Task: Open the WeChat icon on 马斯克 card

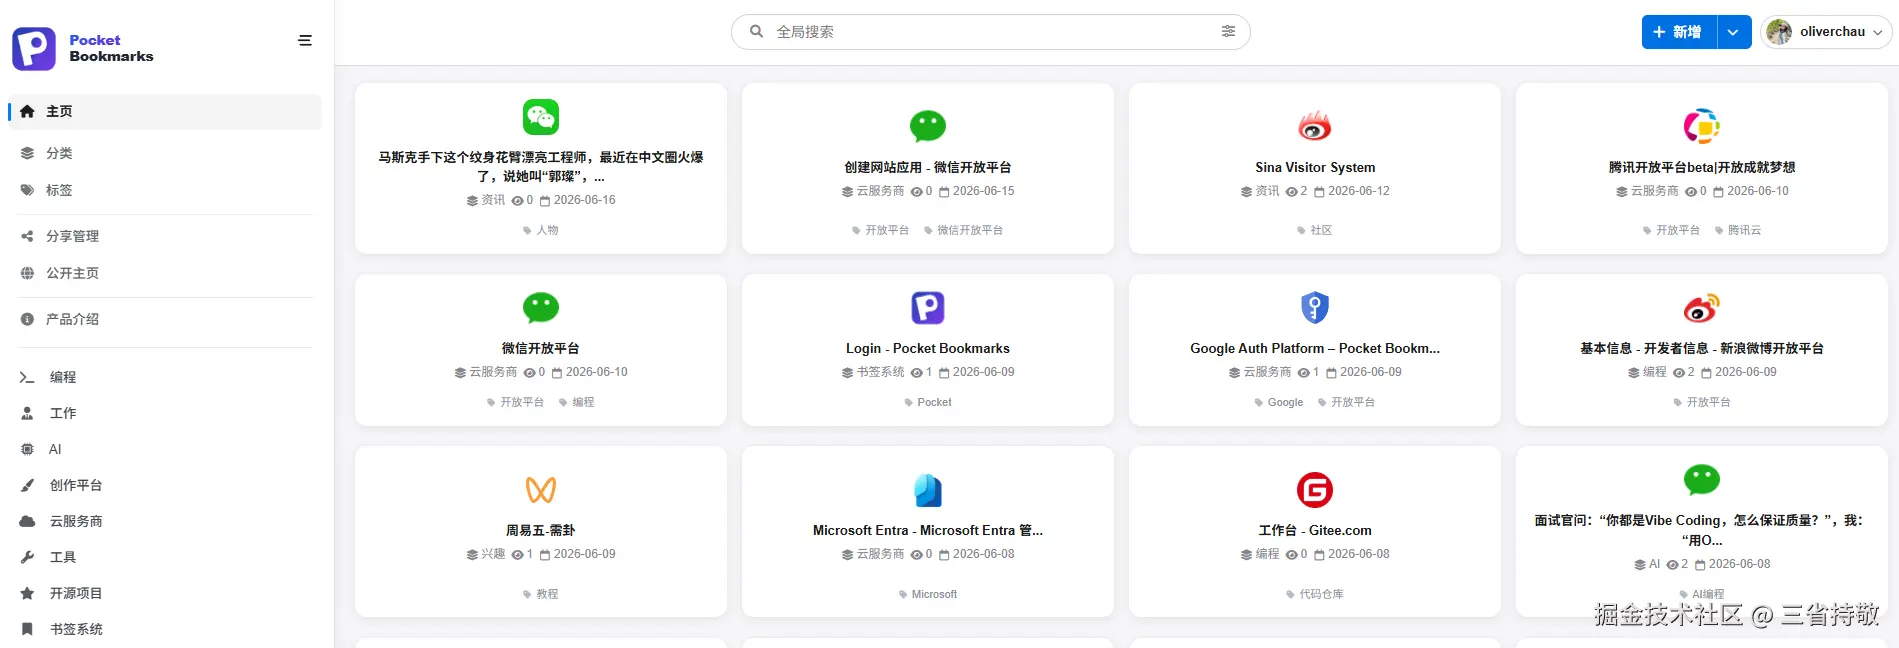Action: click(x=541, y=117)
